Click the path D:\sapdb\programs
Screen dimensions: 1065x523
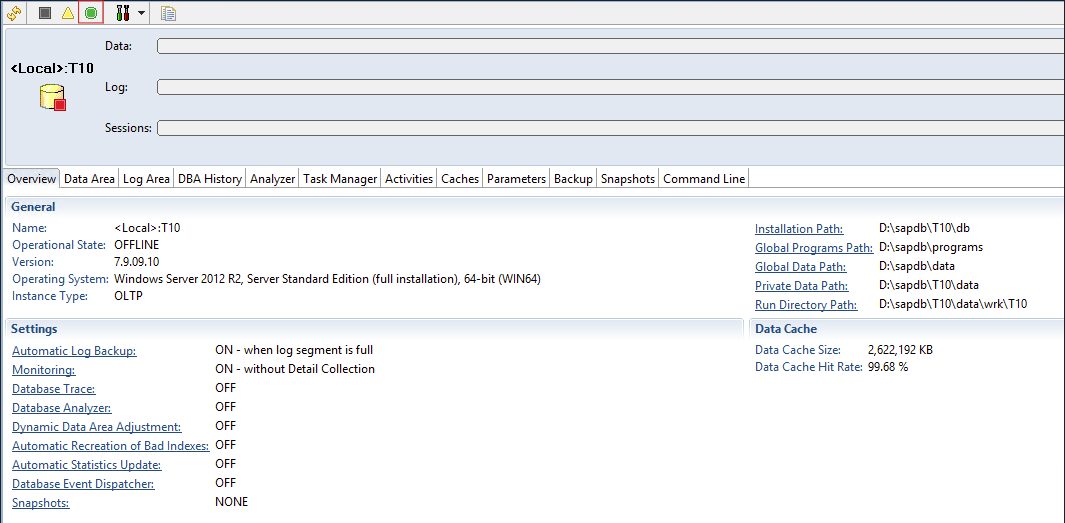[x=931, y=247]
